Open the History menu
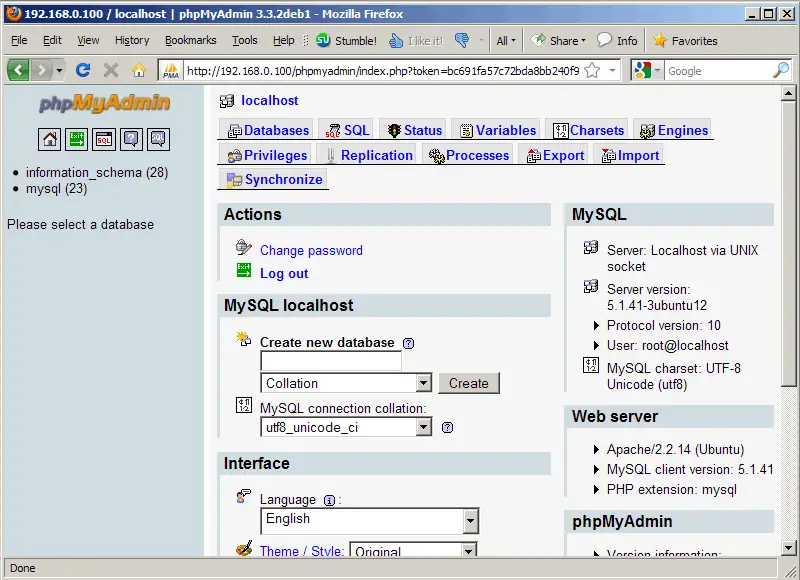This screenshot has width=800, height=580. 132,40
